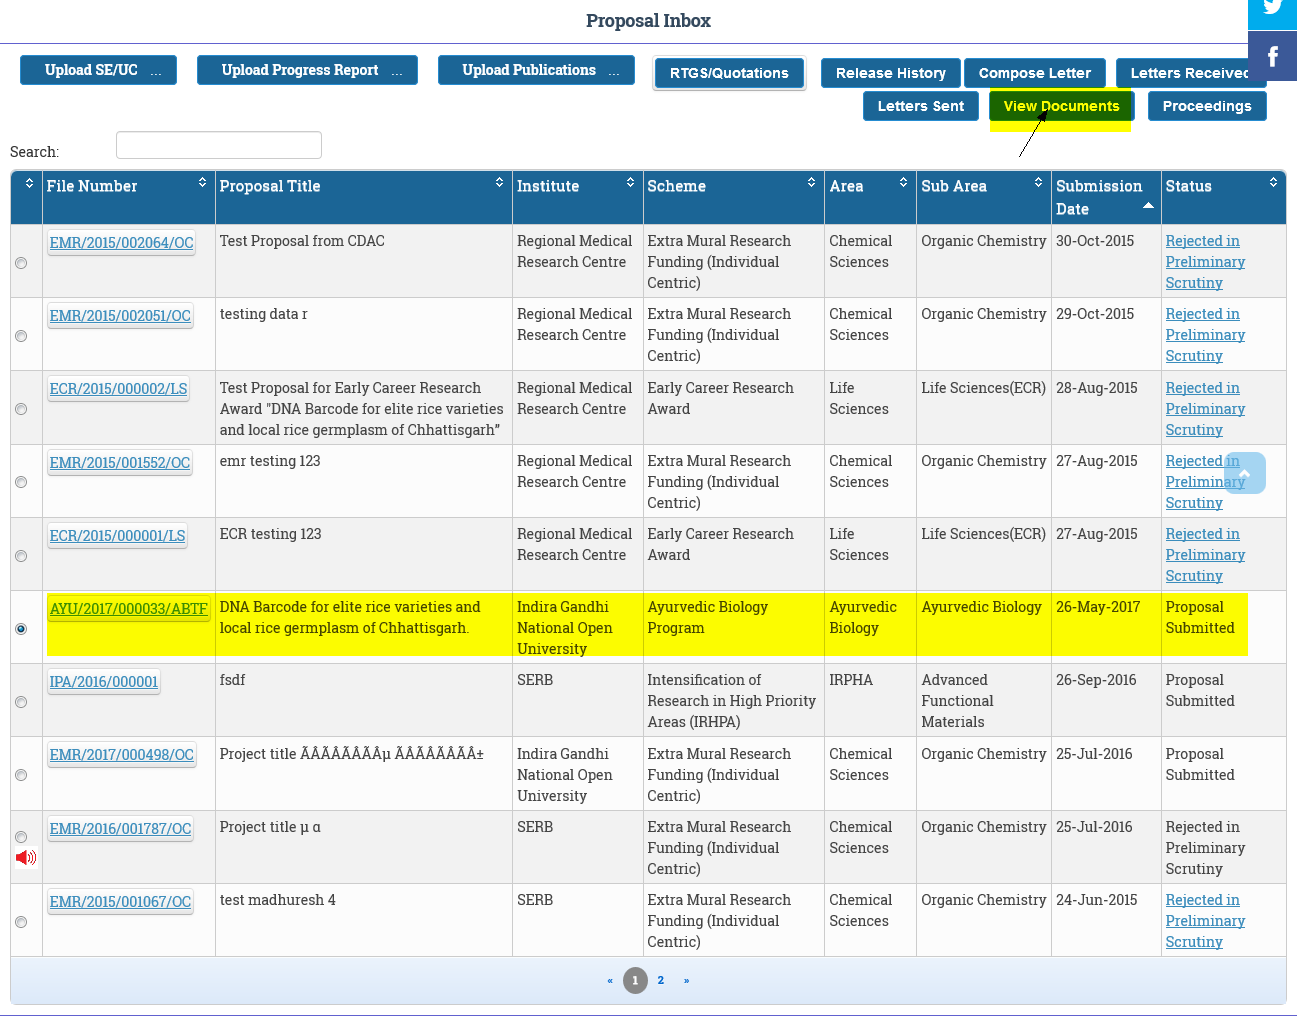Screen dimensions: 1297x1028
Task: Open Rejected status link for 30-Oct-2015 row
Action: tap(1205, 262)
